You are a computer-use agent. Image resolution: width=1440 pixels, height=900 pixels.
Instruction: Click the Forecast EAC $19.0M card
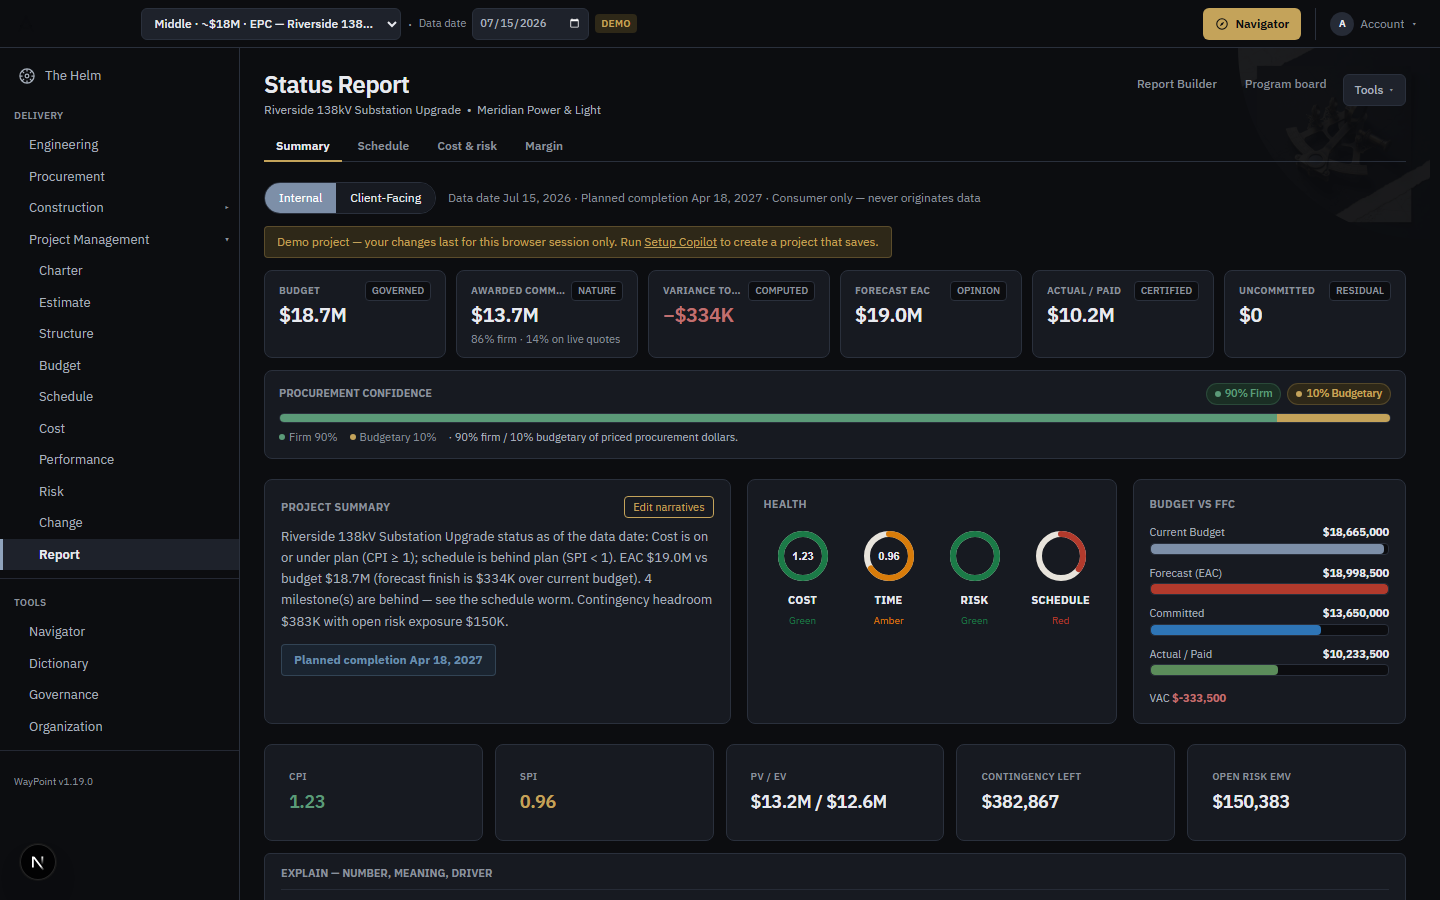931,314
